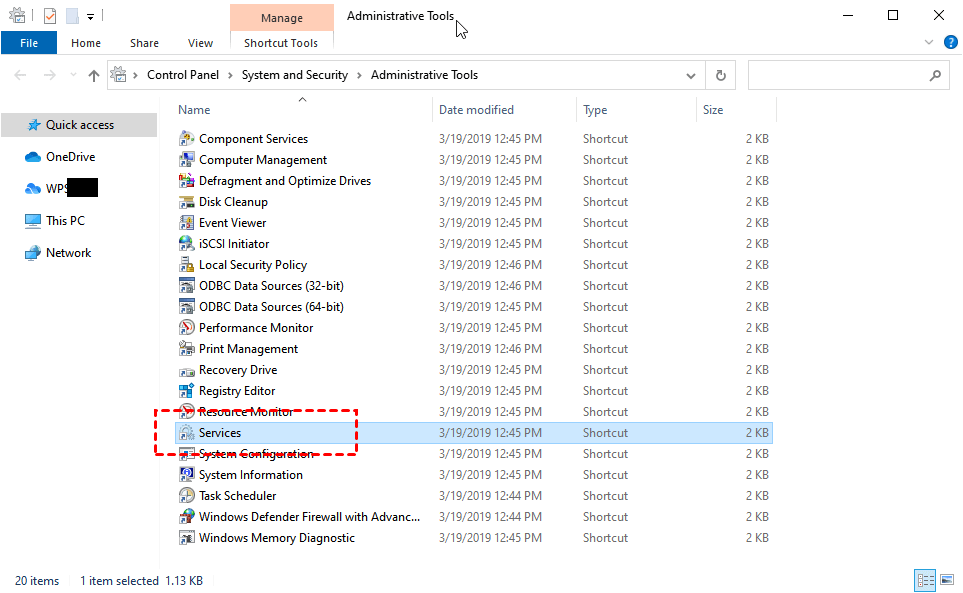Switch to details view in status bar

tap(924, 580)
